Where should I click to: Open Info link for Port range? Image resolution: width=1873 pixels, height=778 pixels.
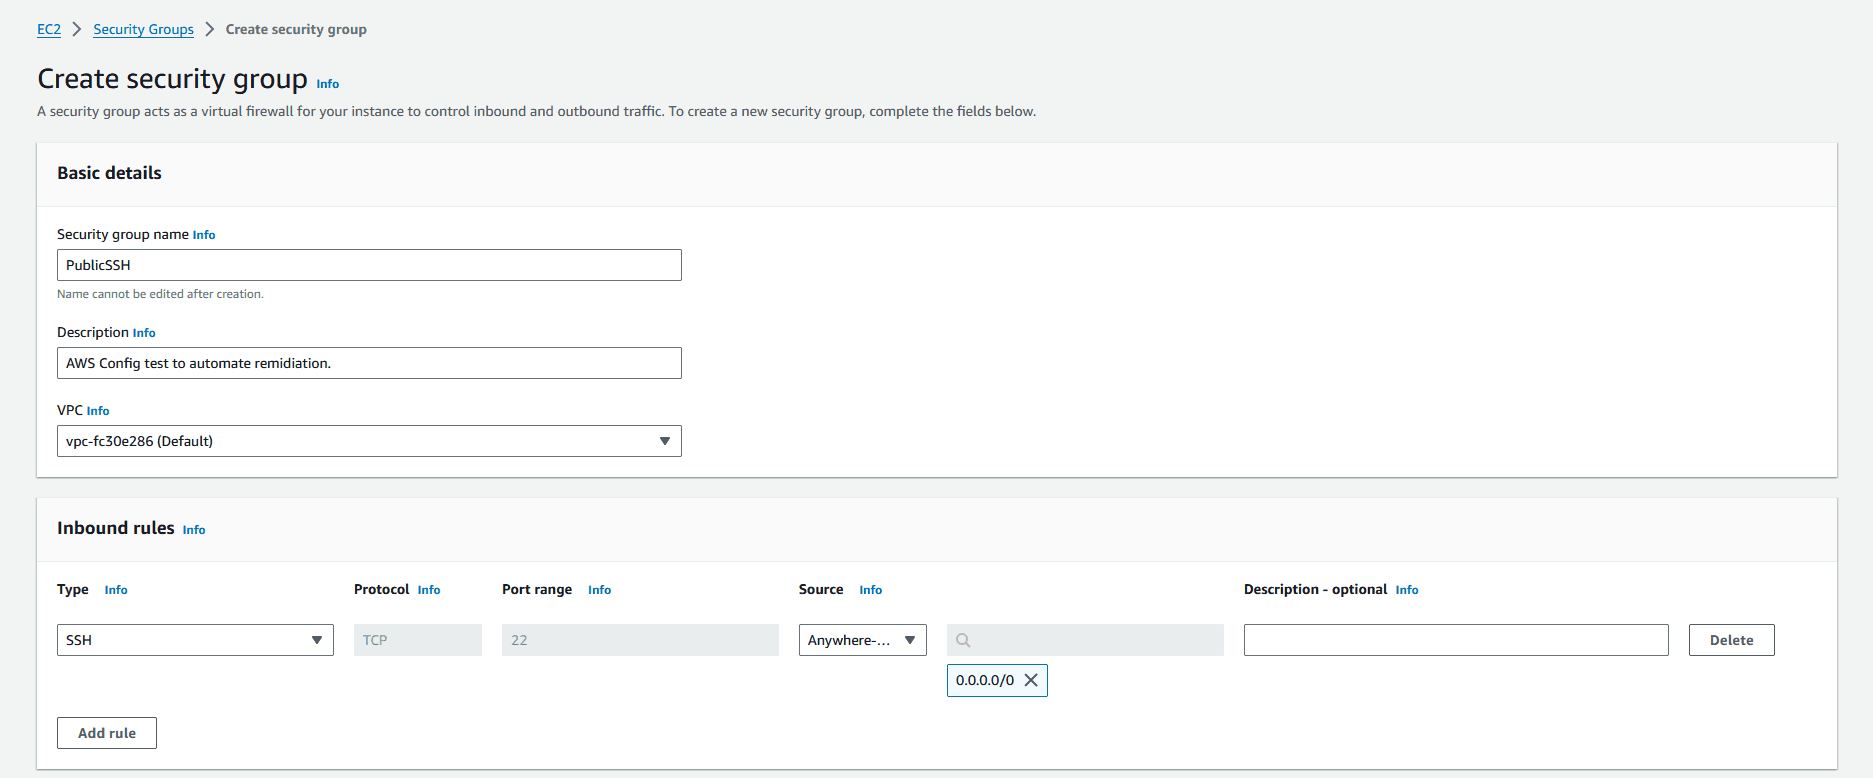click(599, 590)
